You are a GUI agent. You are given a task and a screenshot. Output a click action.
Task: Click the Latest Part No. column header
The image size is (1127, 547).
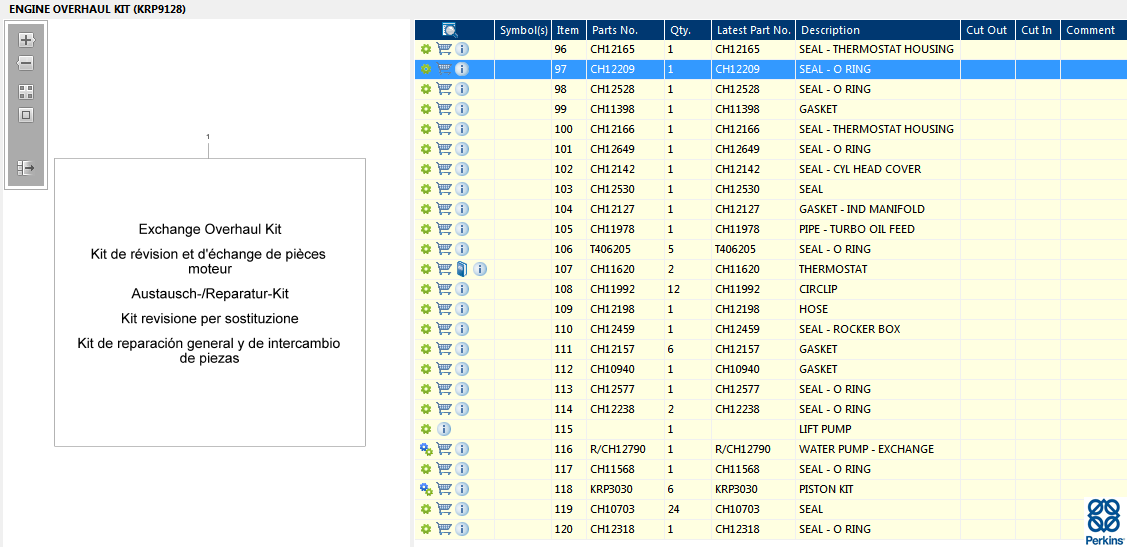click(753, 30)
